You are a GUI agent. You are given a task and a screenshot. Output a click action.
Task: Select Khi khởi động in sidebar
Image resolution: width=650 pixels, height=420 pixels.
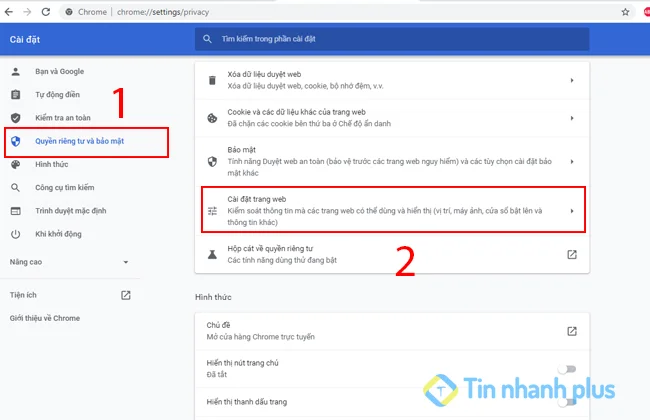point(58,234)
